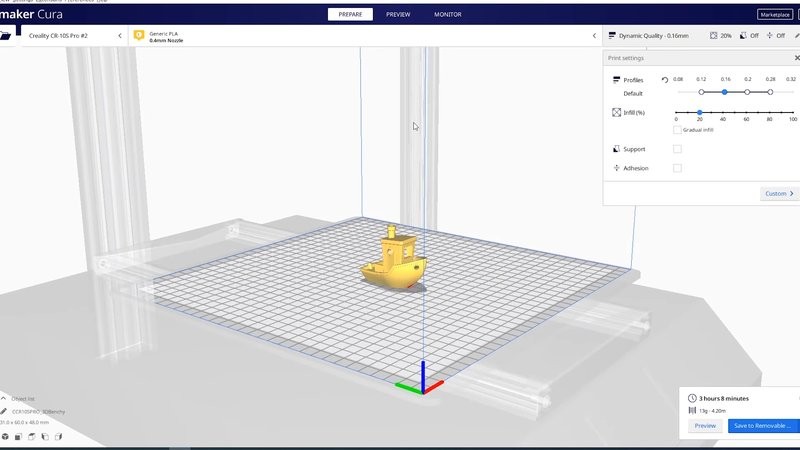
Task: Select the 3D perspective view cube icon
Action: pyautogui.click(x=5, y=436)
